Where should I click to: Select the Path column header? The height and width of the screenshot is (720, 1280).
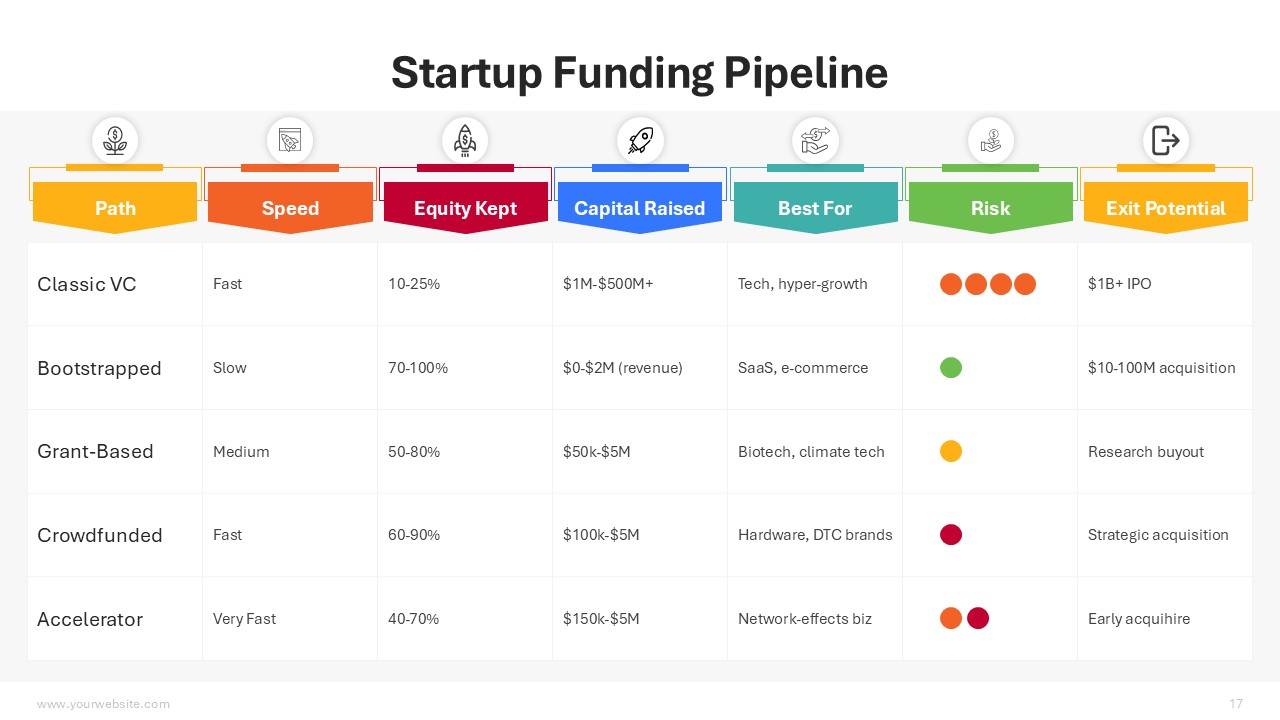point(115,208)
